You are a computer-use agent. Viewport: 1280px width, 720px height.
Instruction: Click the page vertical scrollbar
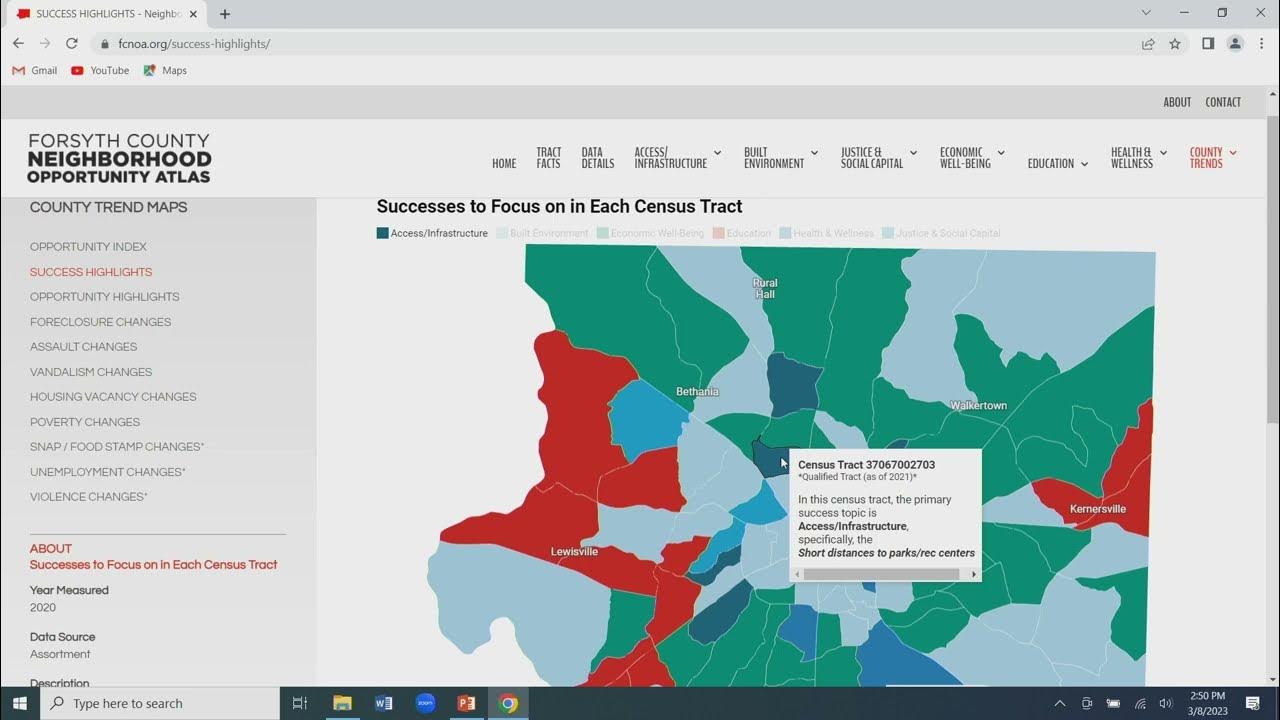[1272, 270]
